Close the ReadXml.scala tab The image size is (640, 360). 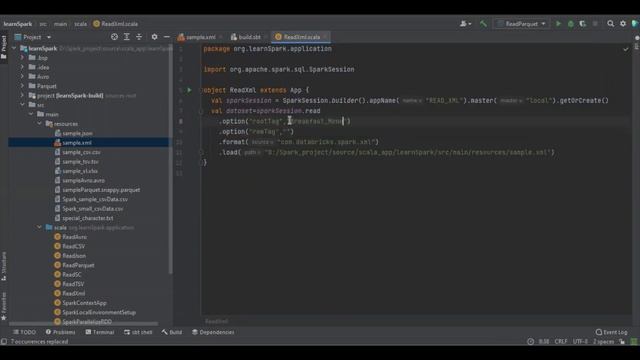(325, 37)
